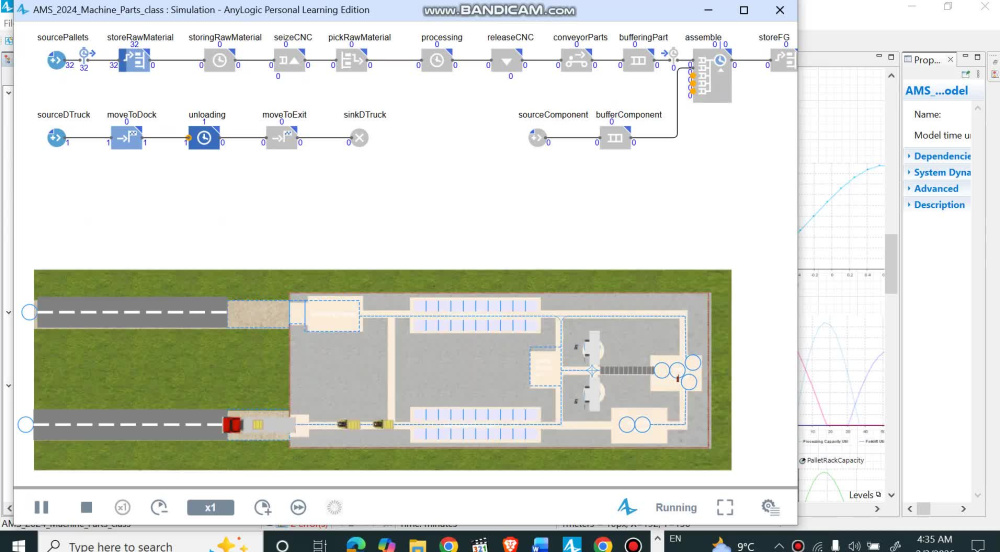Screen dimensions: 1000x552
Task: Inspect the storingRawMaterial delay block
Action: tap(219, 61)
